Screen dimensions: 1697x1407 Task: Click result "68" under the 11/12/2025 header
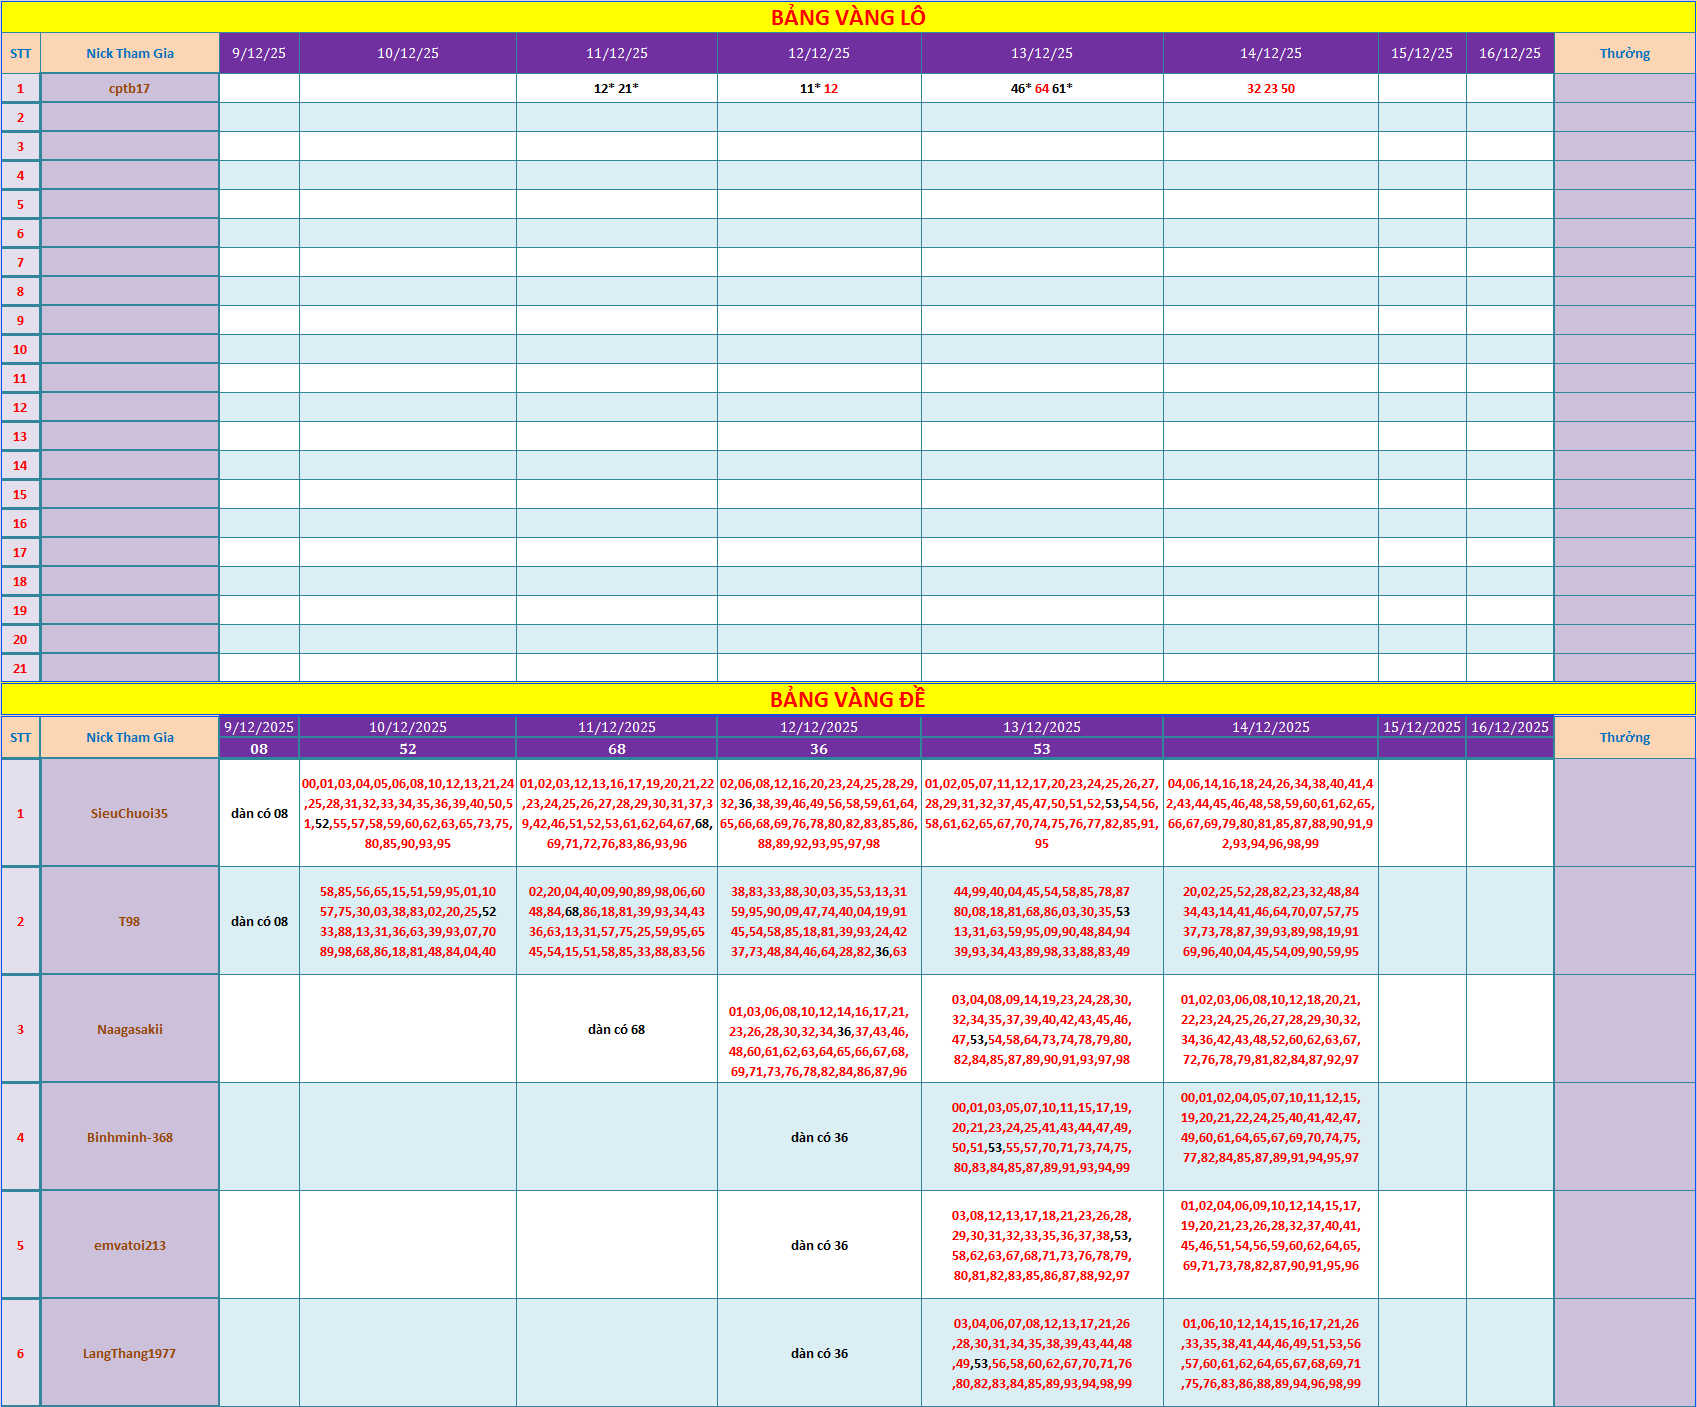click(x=616, y=749)
